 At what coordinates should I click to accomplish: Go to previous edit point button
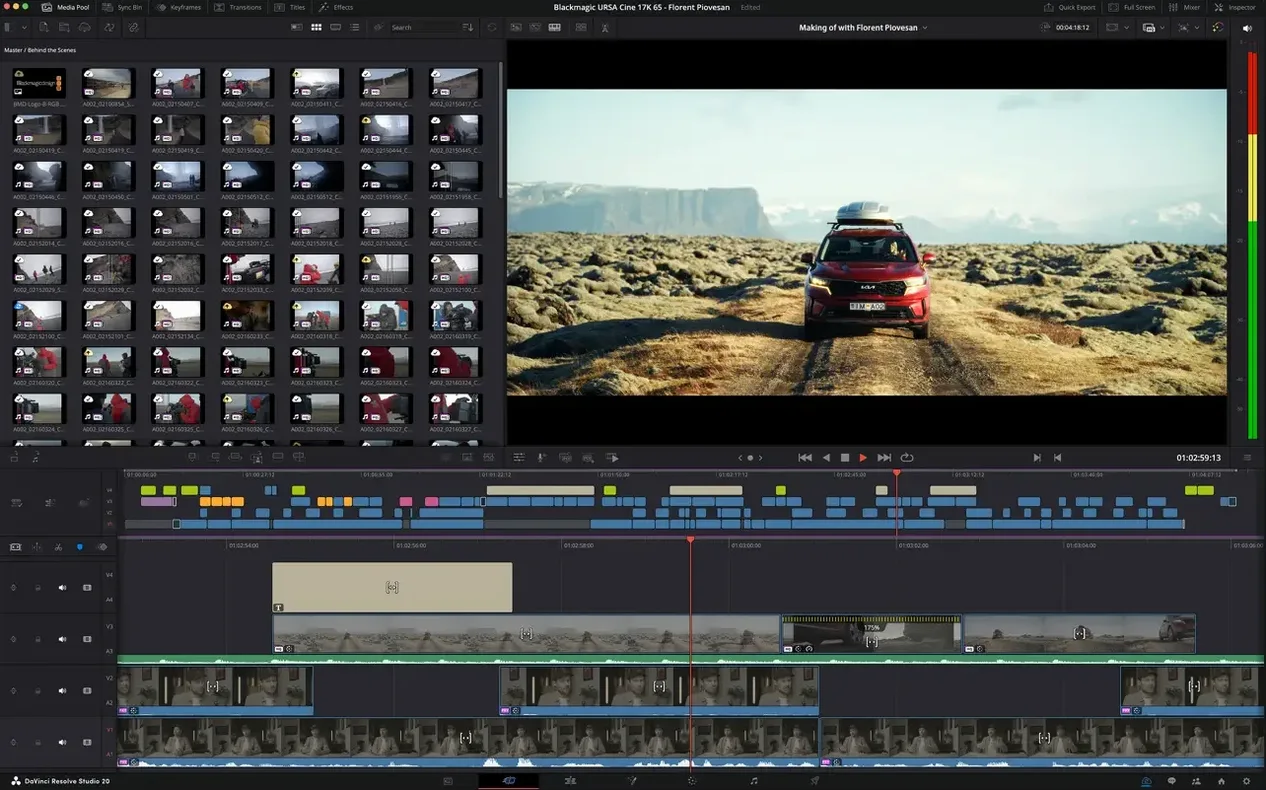point(1058,457)
